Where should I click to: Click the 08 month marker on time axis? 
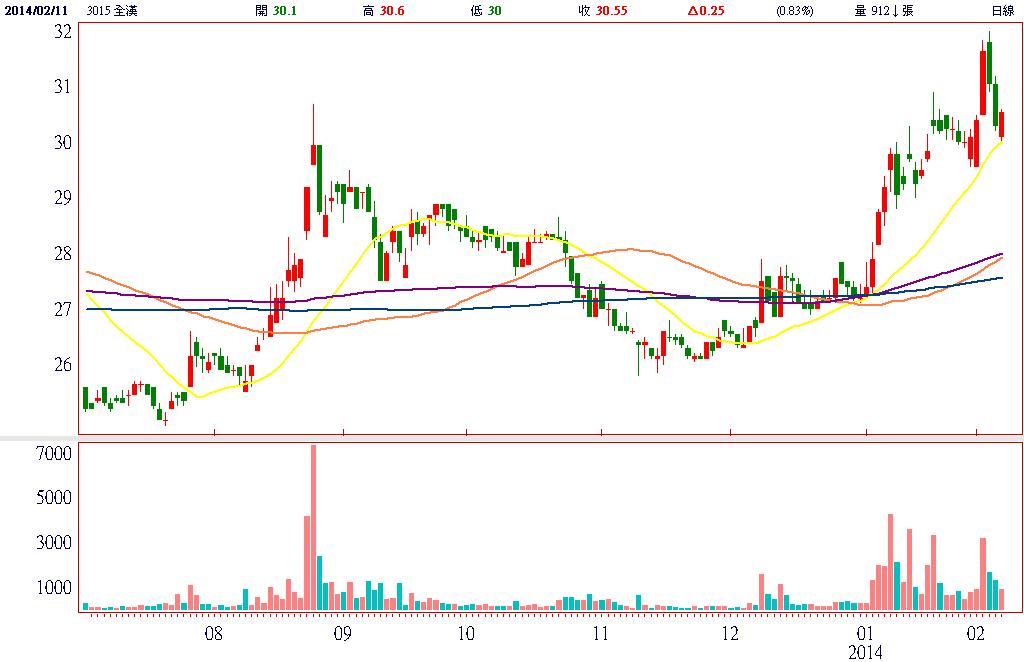click(213, 633)
